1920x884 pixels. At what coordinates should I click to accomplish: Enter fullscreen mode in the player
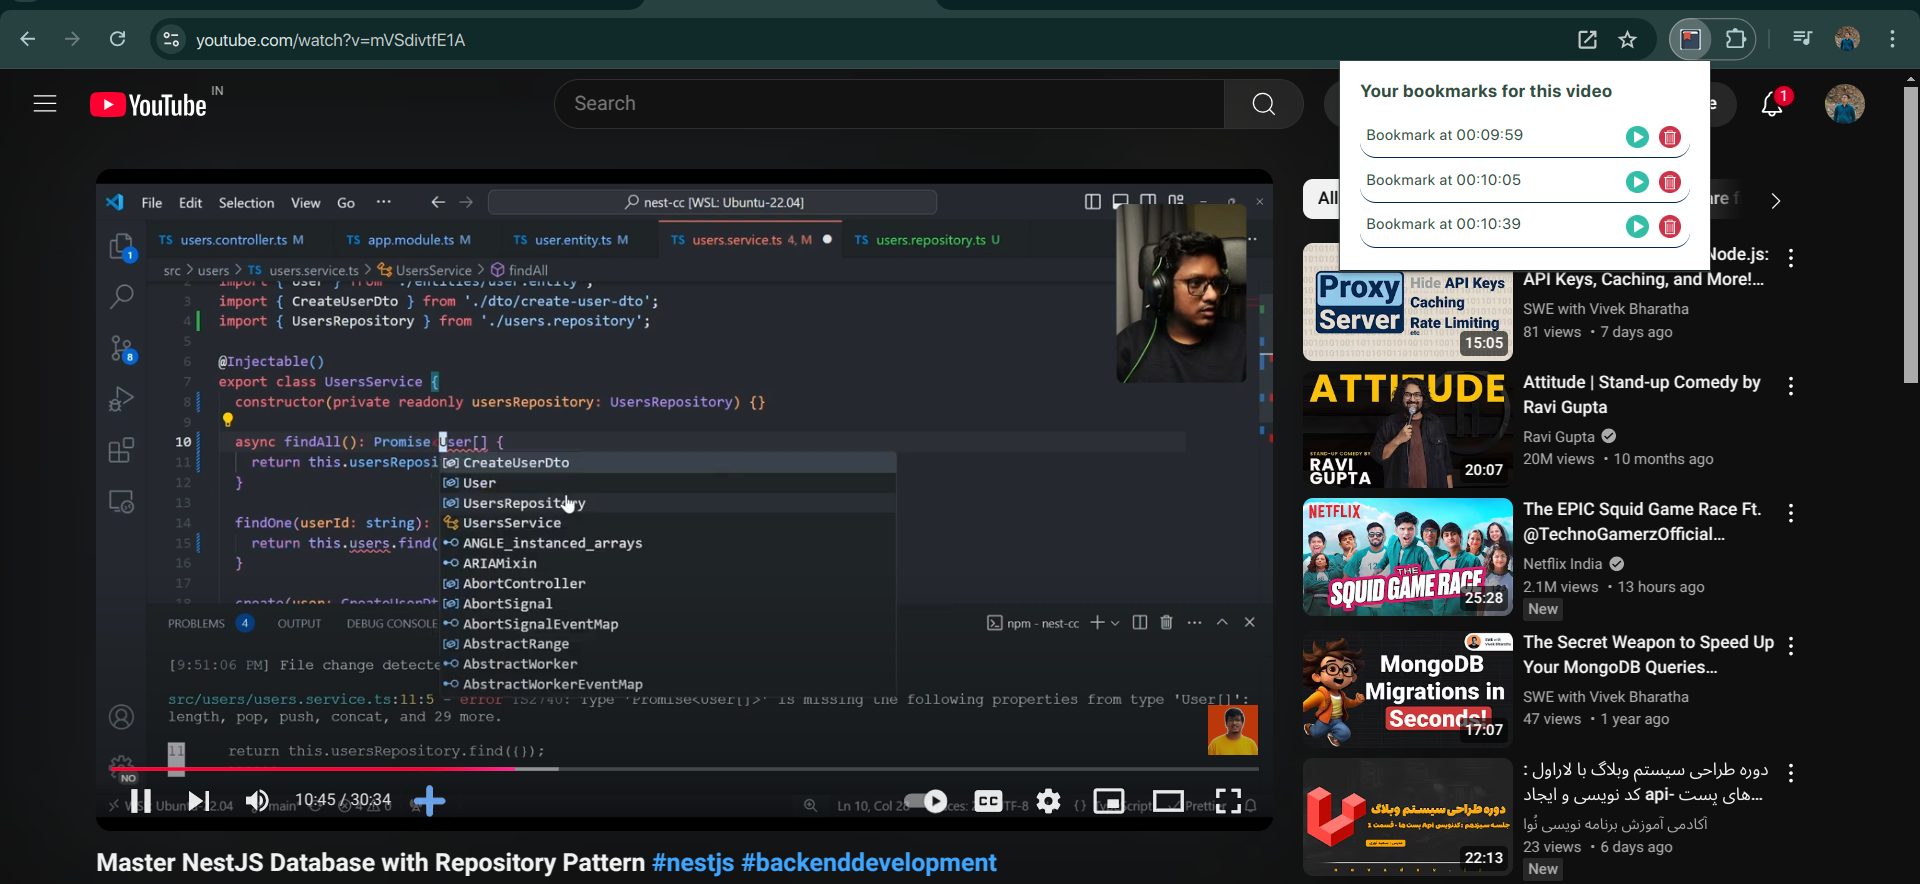pos(1228,801)
